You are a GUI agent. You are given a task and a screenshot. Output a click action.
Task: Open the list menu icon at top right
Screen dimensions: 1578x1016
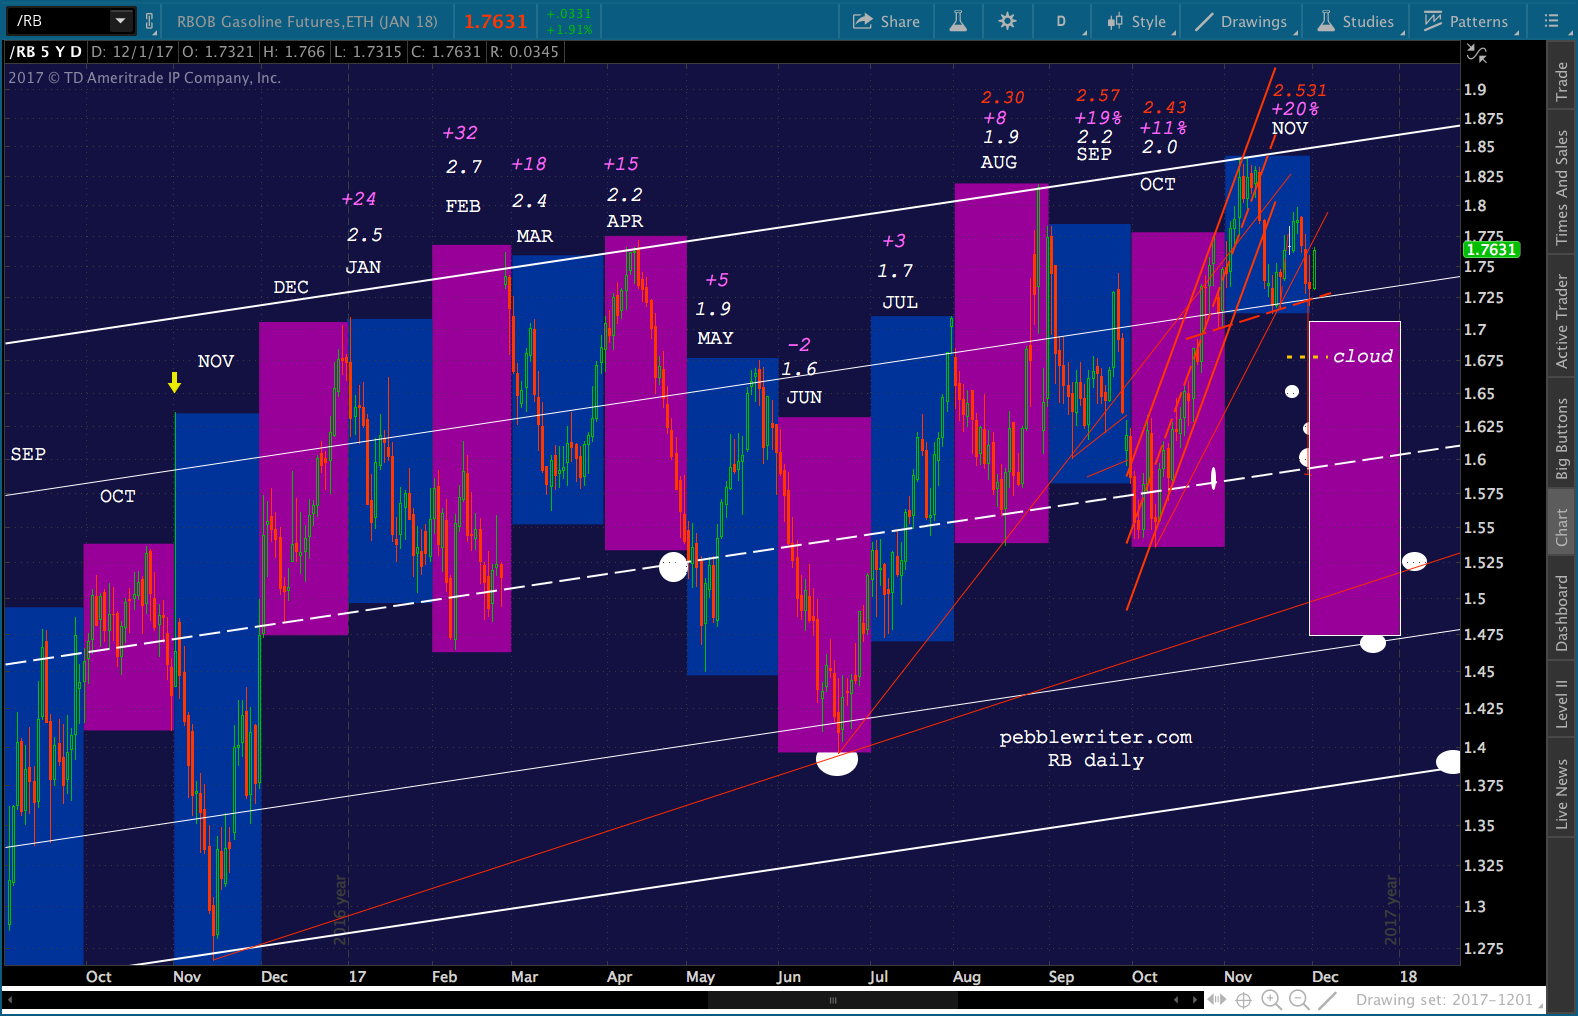click(1551, 21)
